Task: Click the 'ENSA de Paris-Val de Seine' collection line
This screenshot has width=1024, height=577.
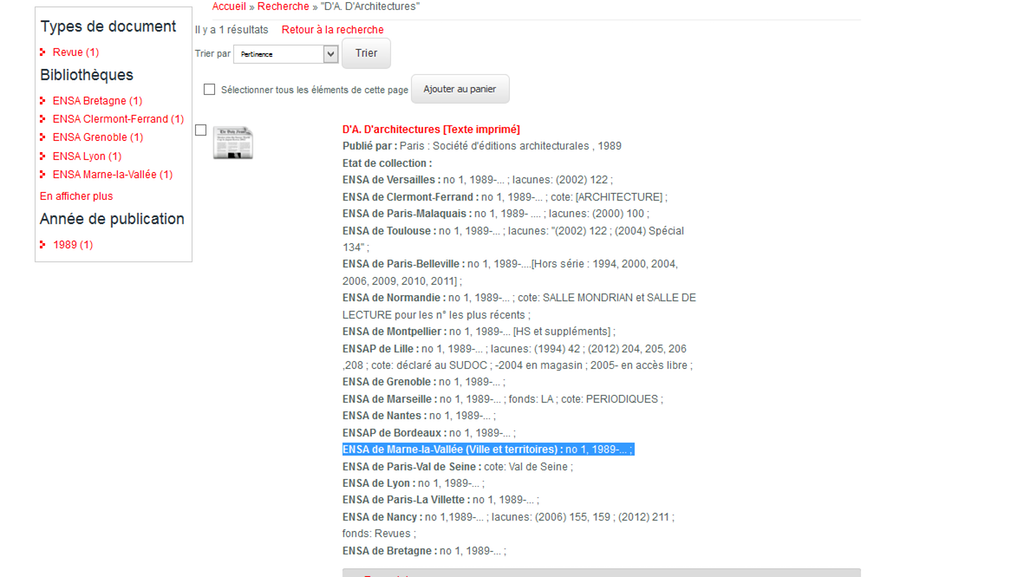Action: pos(458,467)
